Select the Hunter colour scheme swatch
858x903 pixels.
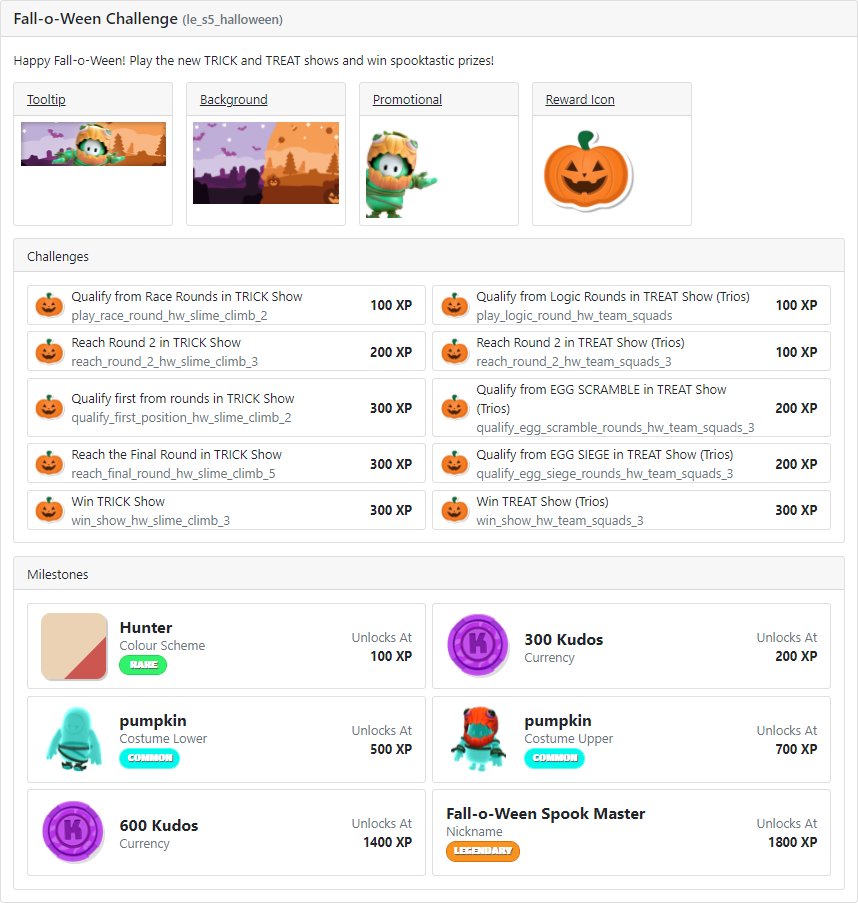pos(74,646)
